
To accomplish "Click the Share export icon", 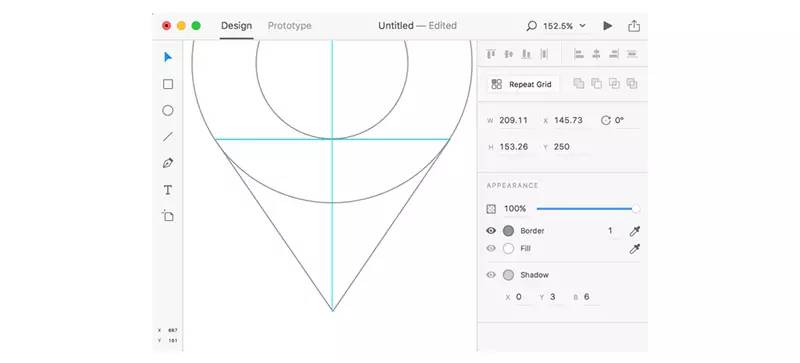I will click(x=634, y=26).
